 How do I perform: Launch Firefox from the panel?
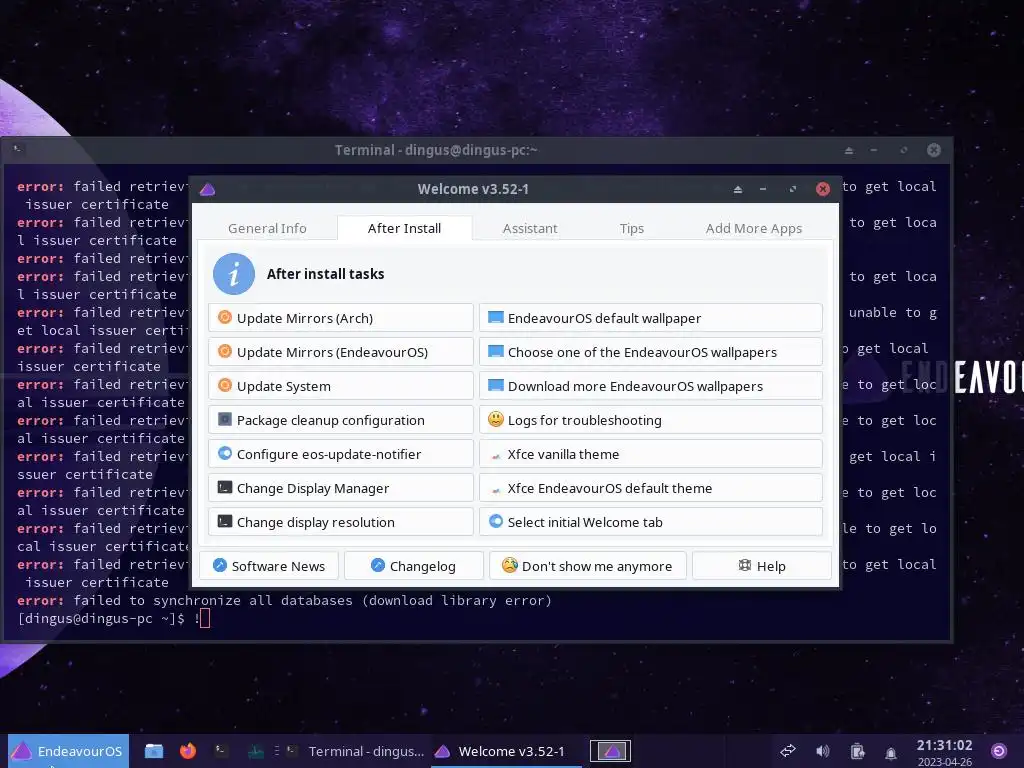[x=188, y=751]
